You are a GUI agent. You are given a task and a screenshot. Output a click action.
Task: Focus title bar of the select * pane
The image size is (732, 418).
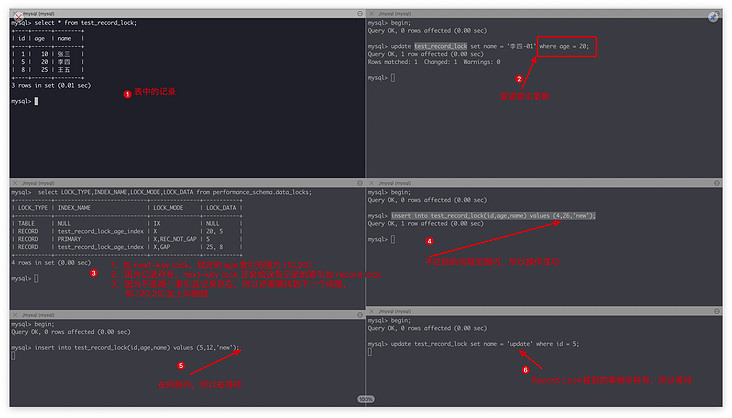[x=187, y=14]
